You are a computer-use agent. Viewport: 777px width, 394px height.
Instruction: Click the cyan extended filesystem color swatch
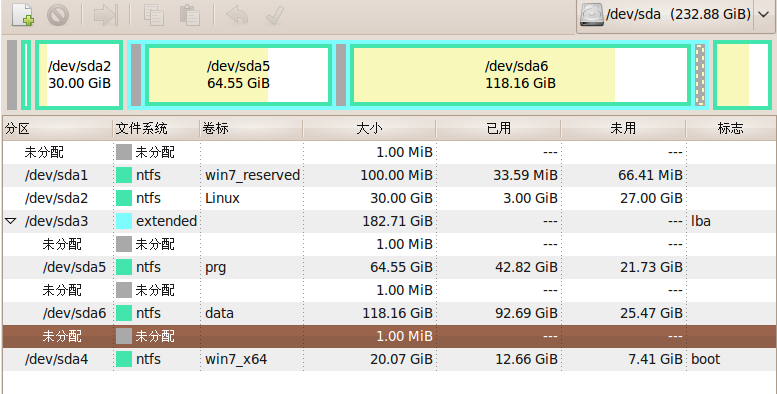[x=124, y=221]
